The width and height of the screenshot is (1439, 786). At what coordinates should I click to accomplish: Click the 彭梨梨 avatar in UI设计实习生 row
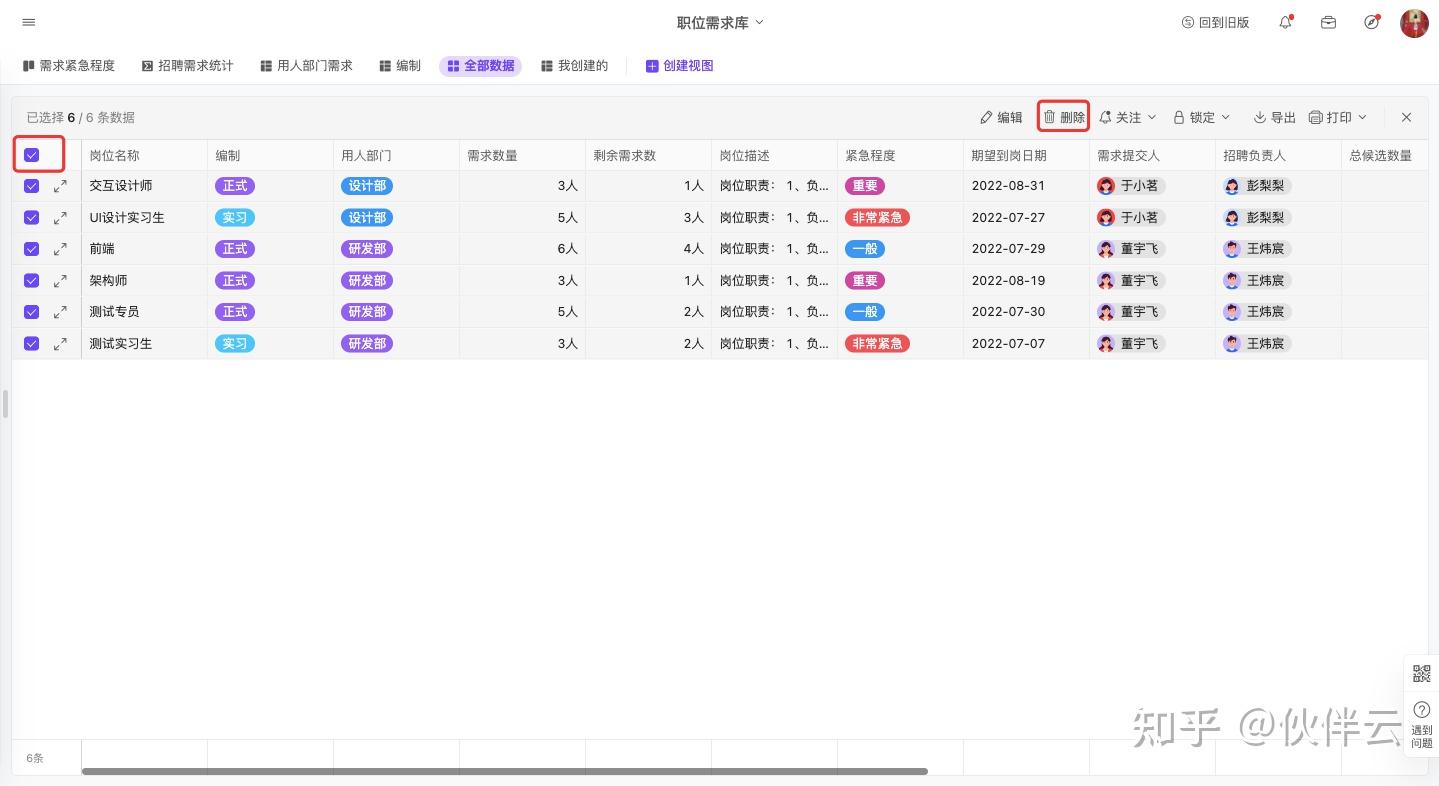pos(1232,217)
